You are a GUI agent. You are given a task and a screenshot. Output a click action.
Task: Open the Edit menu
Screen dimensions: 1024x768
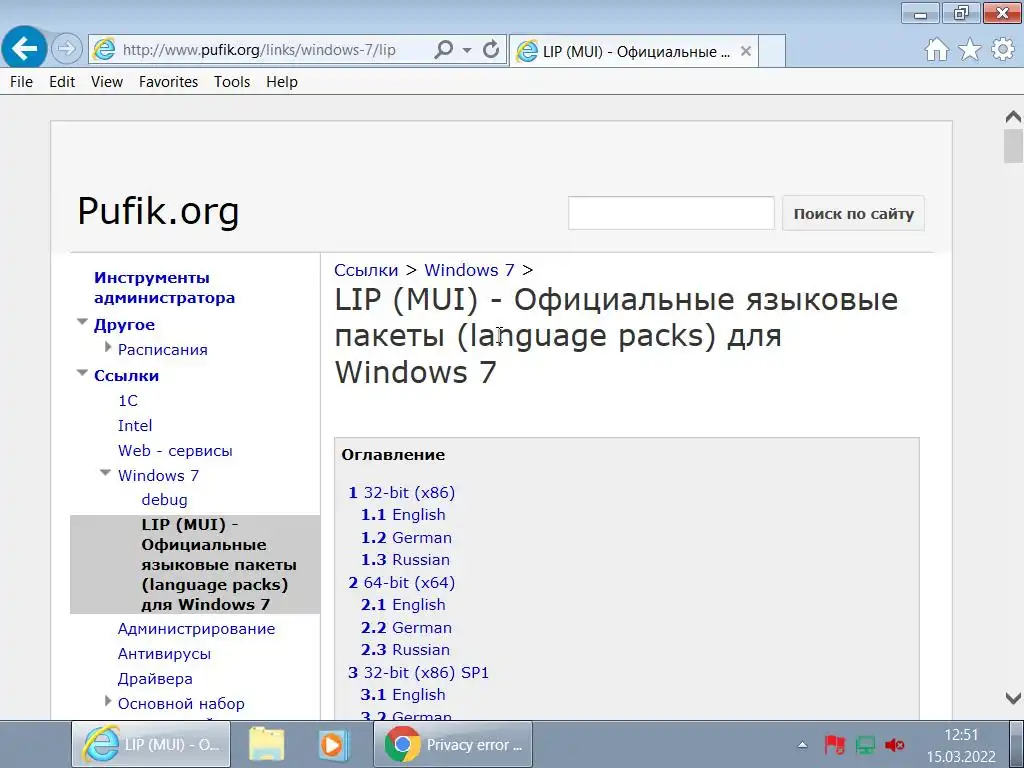pos(62,82)
